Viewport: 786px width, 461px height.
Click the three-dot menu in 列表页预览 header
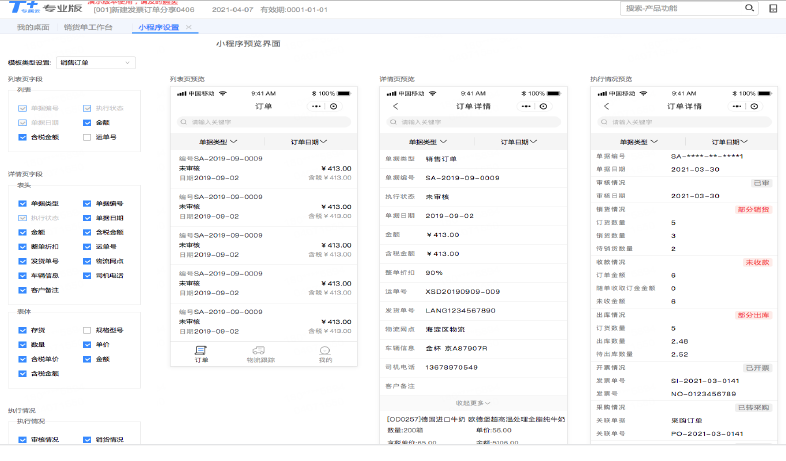point(318,105)
